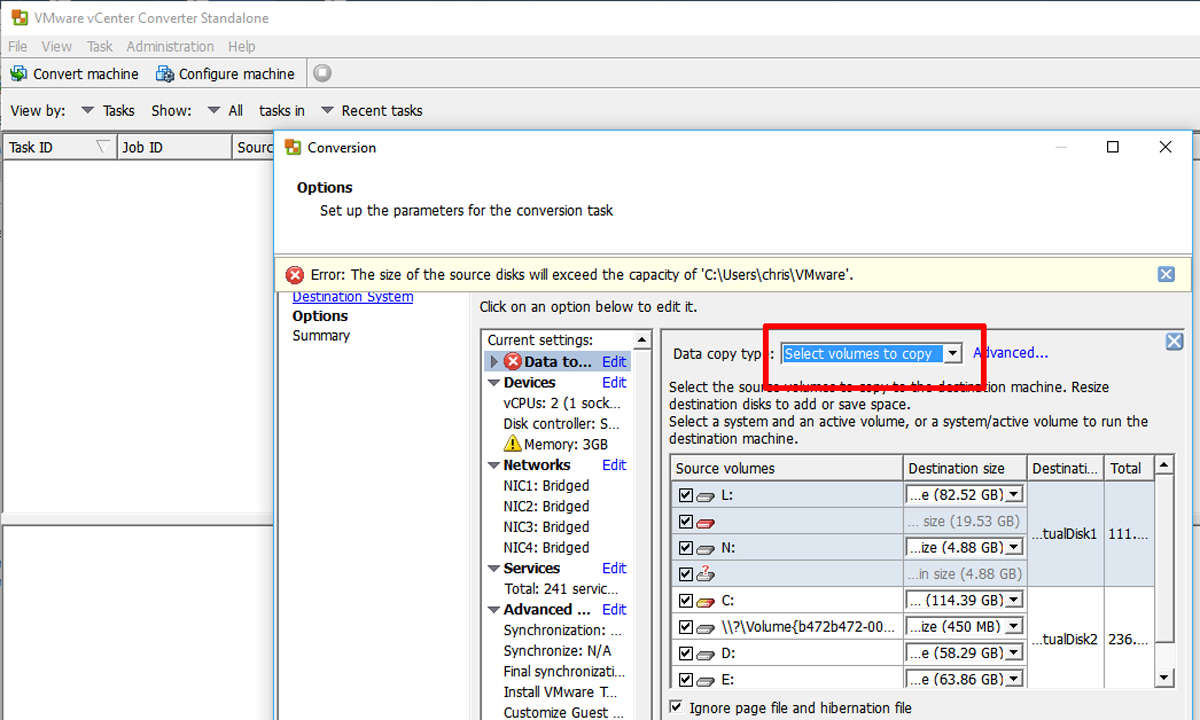Screen dimensions: 1200x720
Task: Click the question-mark drive icon of the unknown volume
Action: click(706, 574)
